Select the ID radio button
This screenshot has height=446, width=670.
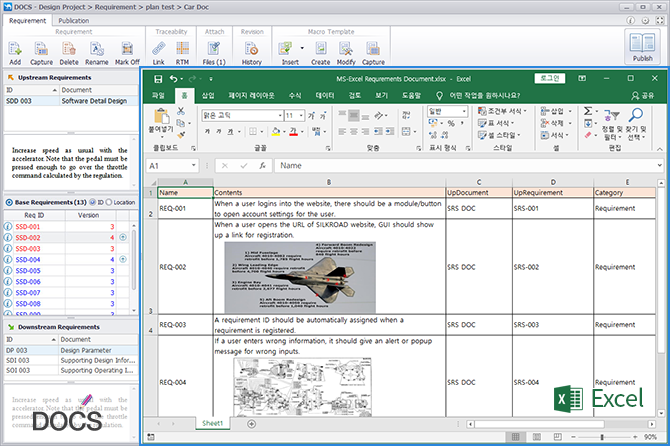tap(92, 202)
